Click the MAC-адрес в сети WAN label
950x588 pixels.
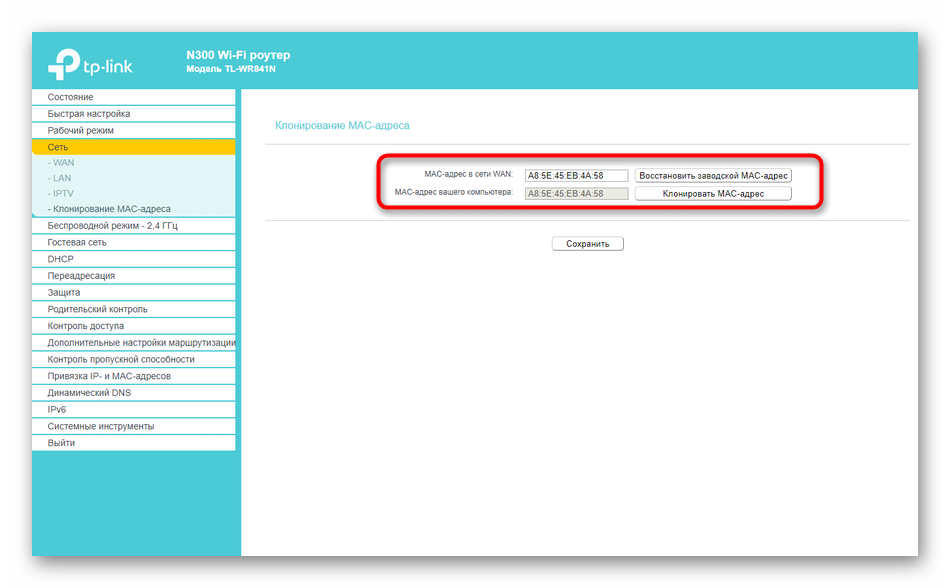point(468,174)
